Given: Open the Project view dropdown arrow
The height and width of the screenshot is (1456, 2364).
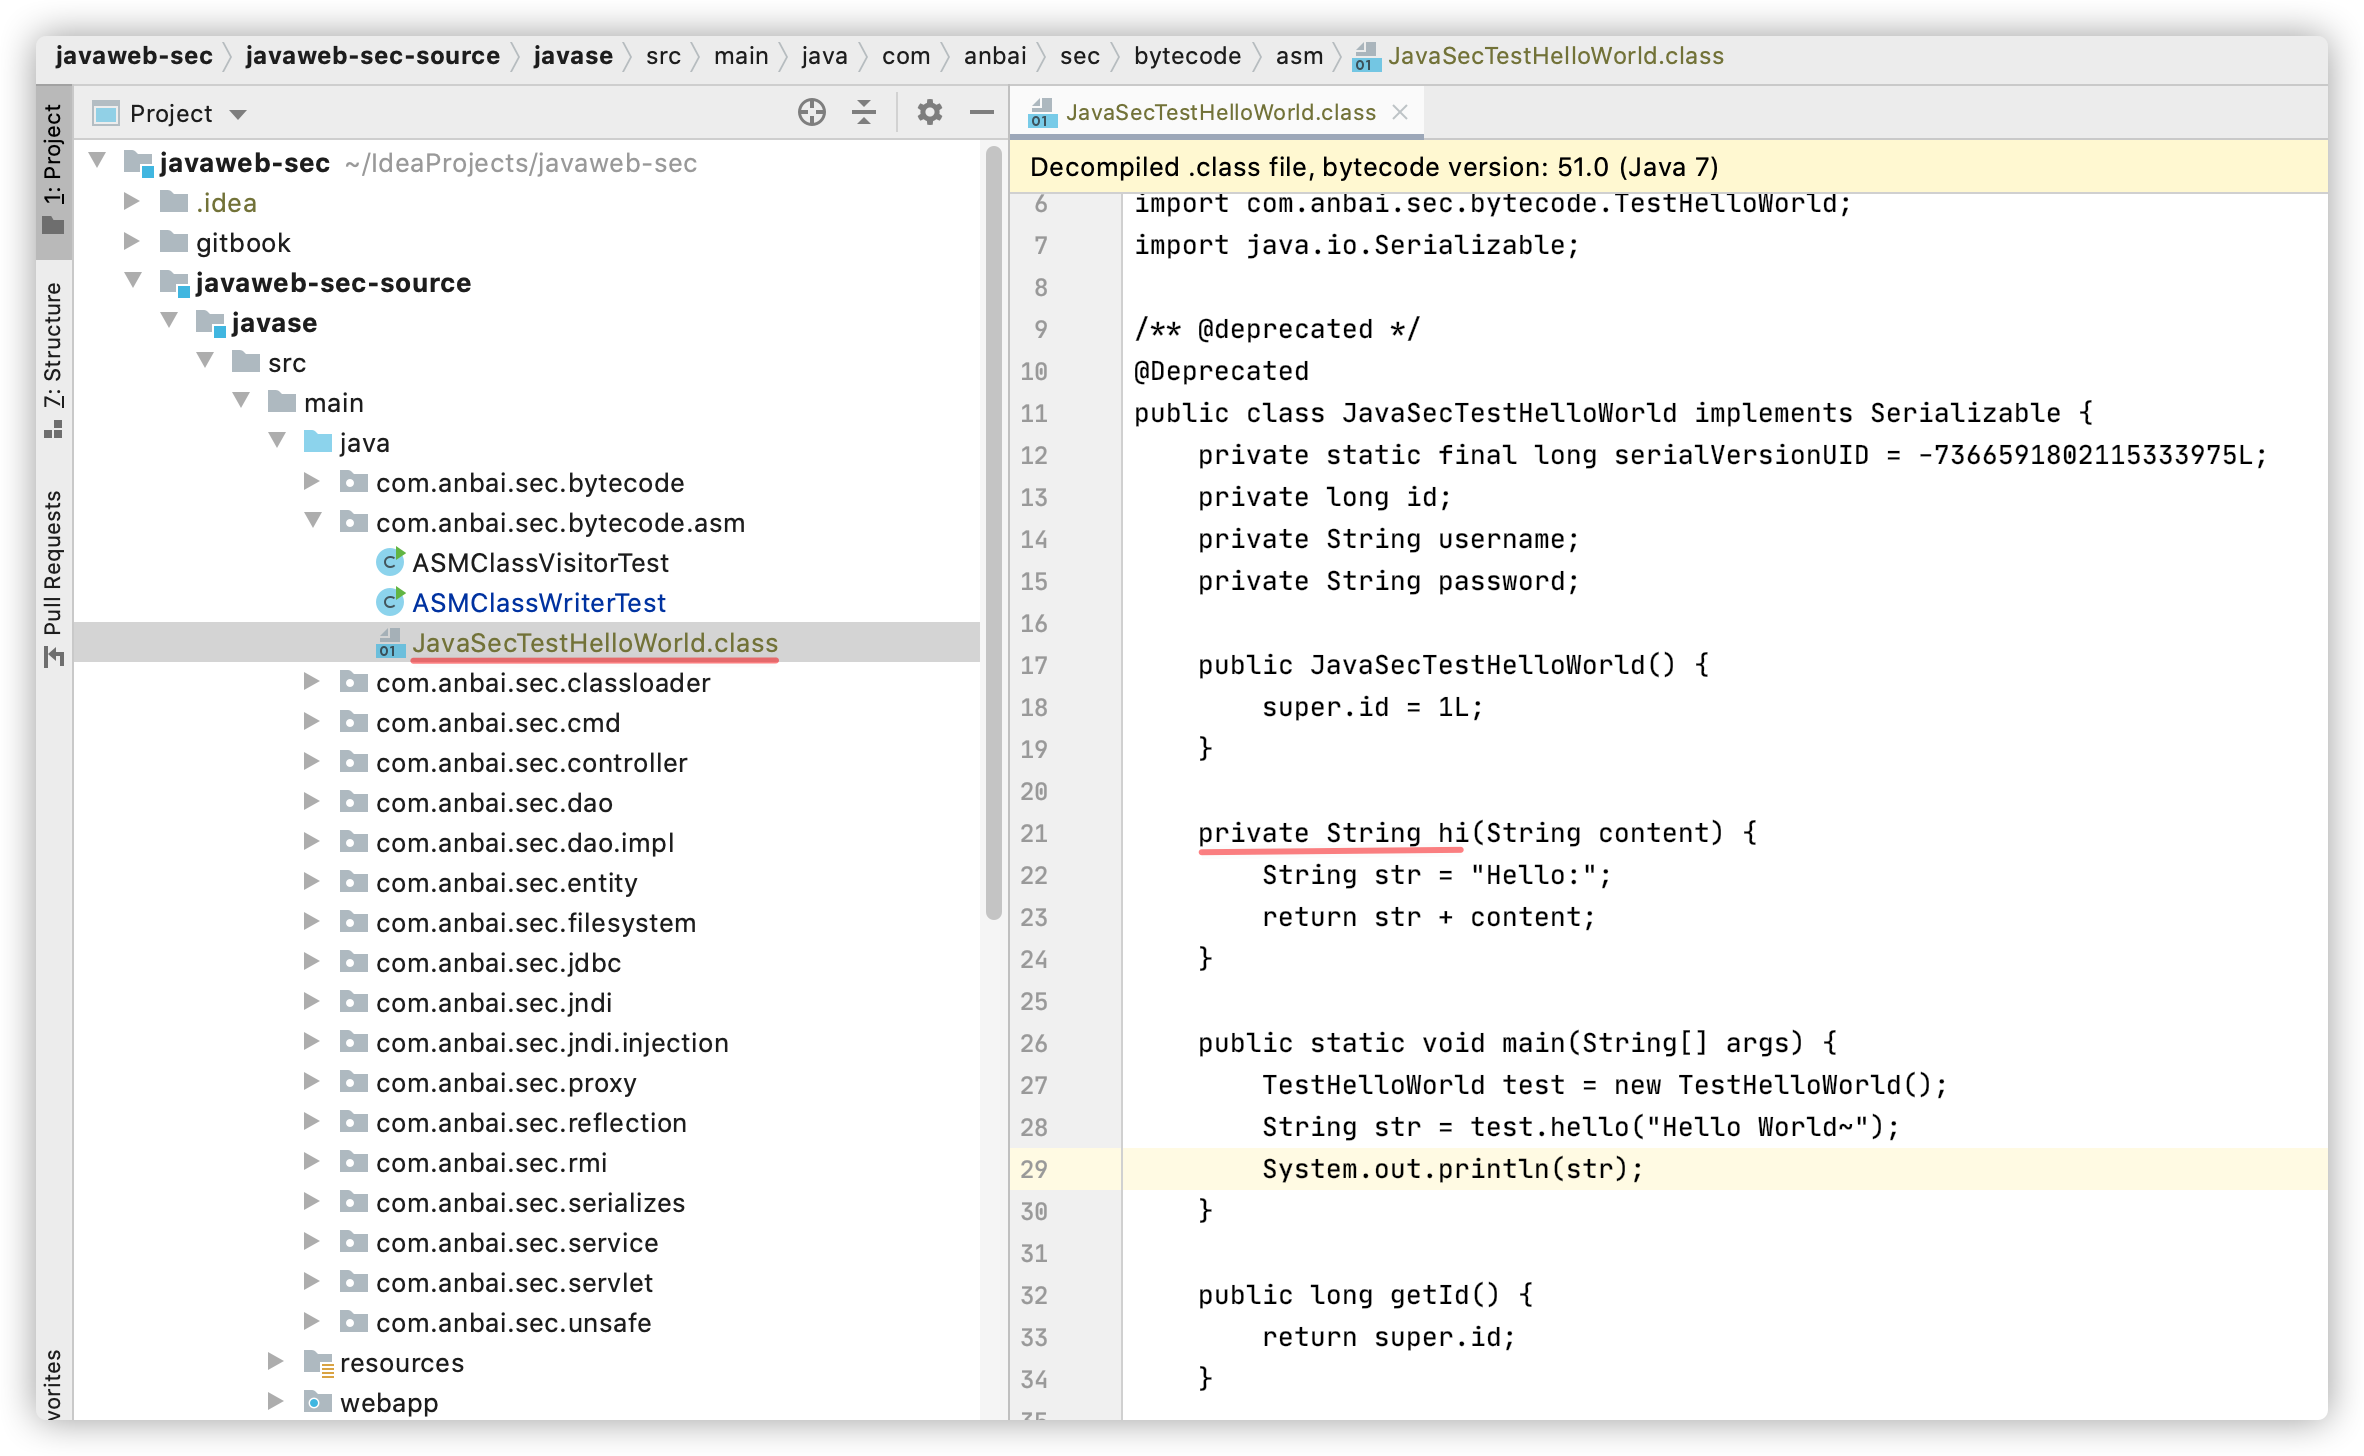Looking at the screenshot, I should (x=238, y=114).
